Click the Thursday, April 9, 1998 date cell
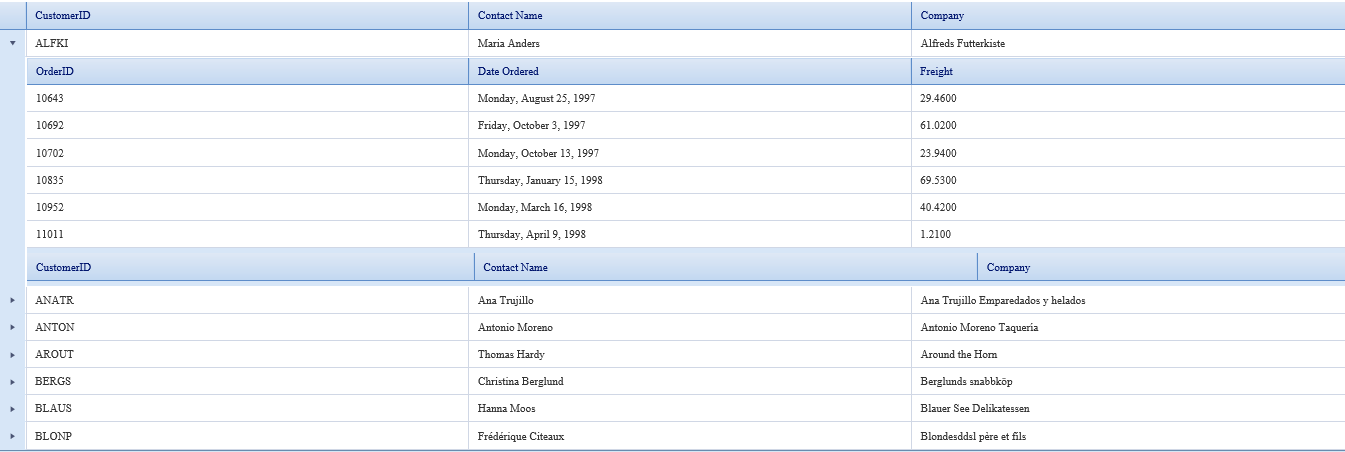The width and height of the screenshot is (1345, 452). click(x=532, y=234)
